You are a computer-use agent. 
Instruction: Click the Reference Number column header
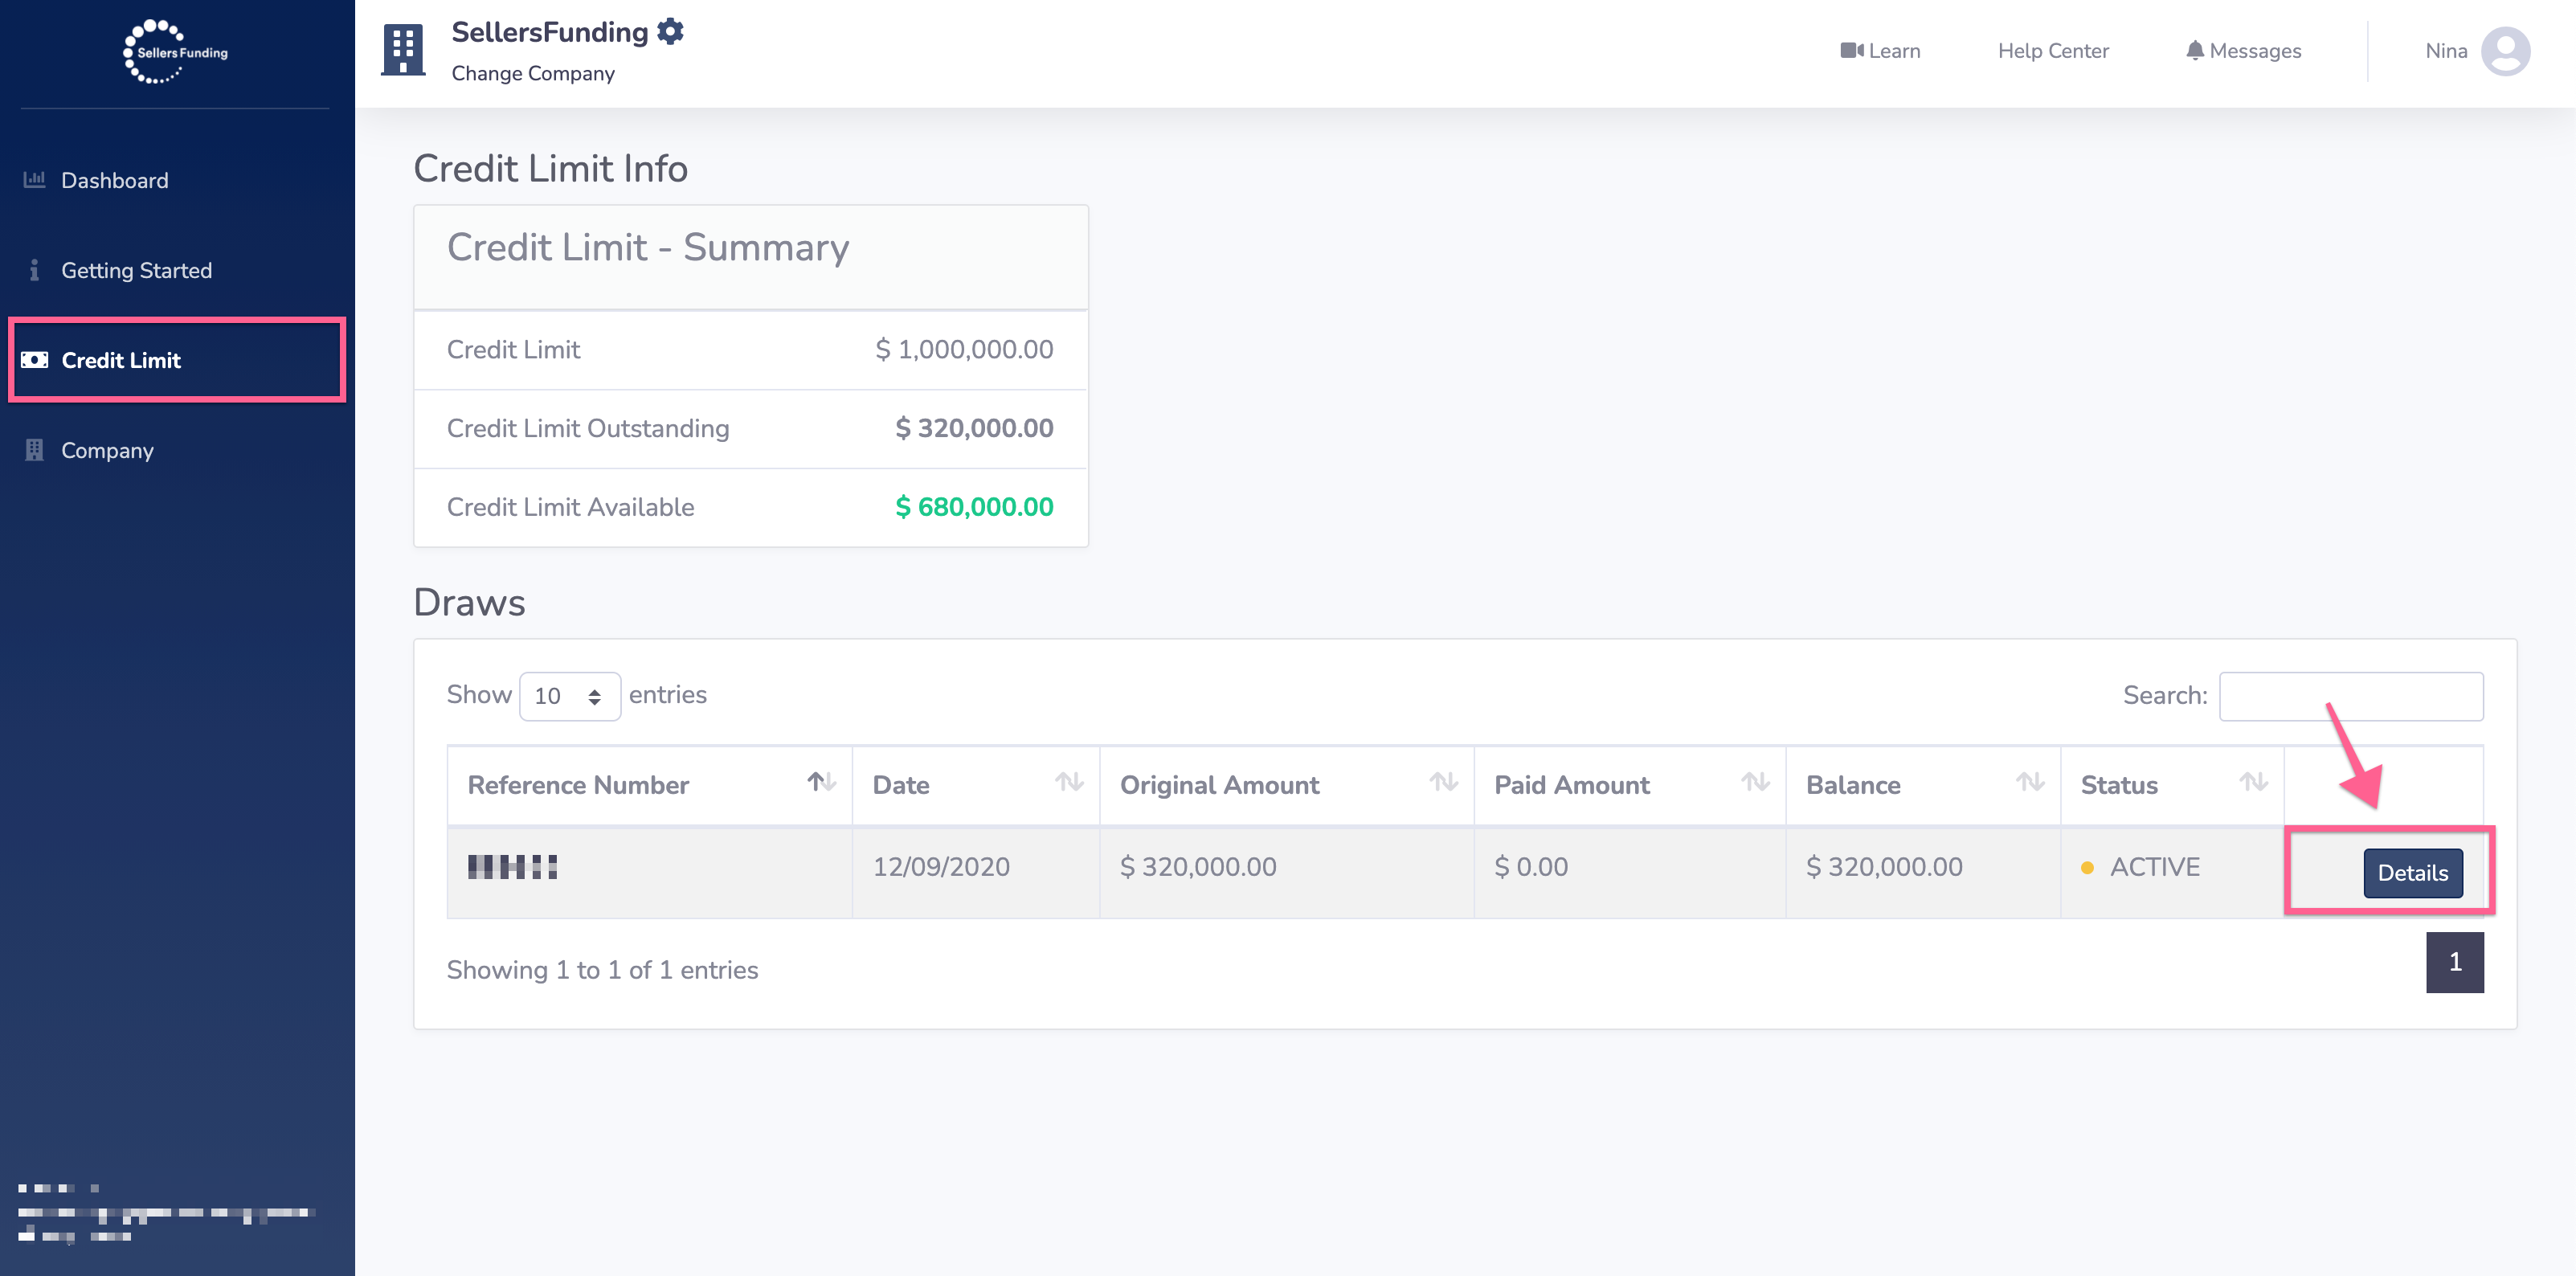tap(650, 785)
